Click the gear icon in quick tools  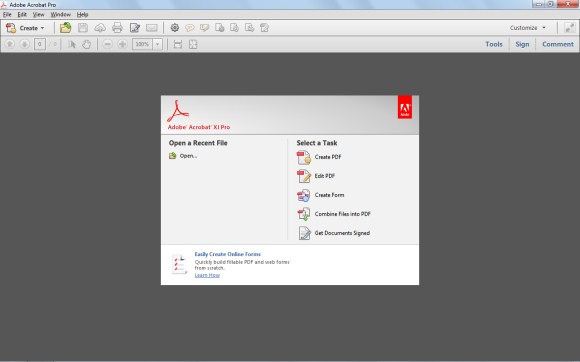pyautogui.click(x=175, y=28)
